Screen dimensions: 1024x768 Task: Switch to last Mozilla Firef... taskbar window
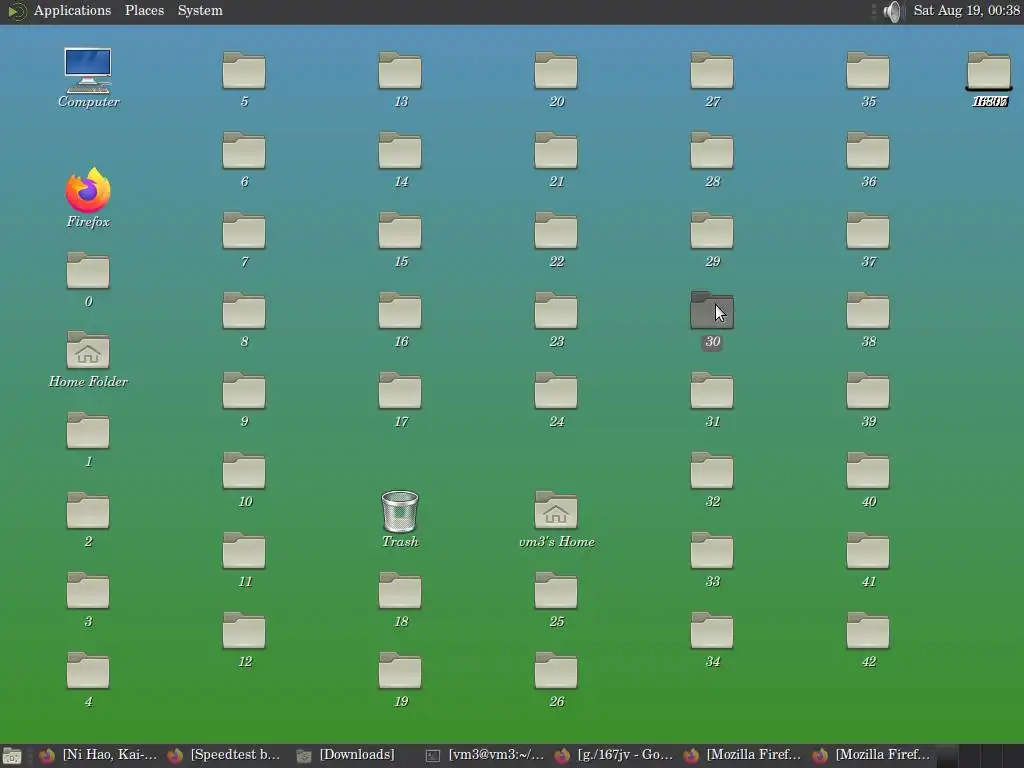tap(871, 755)
